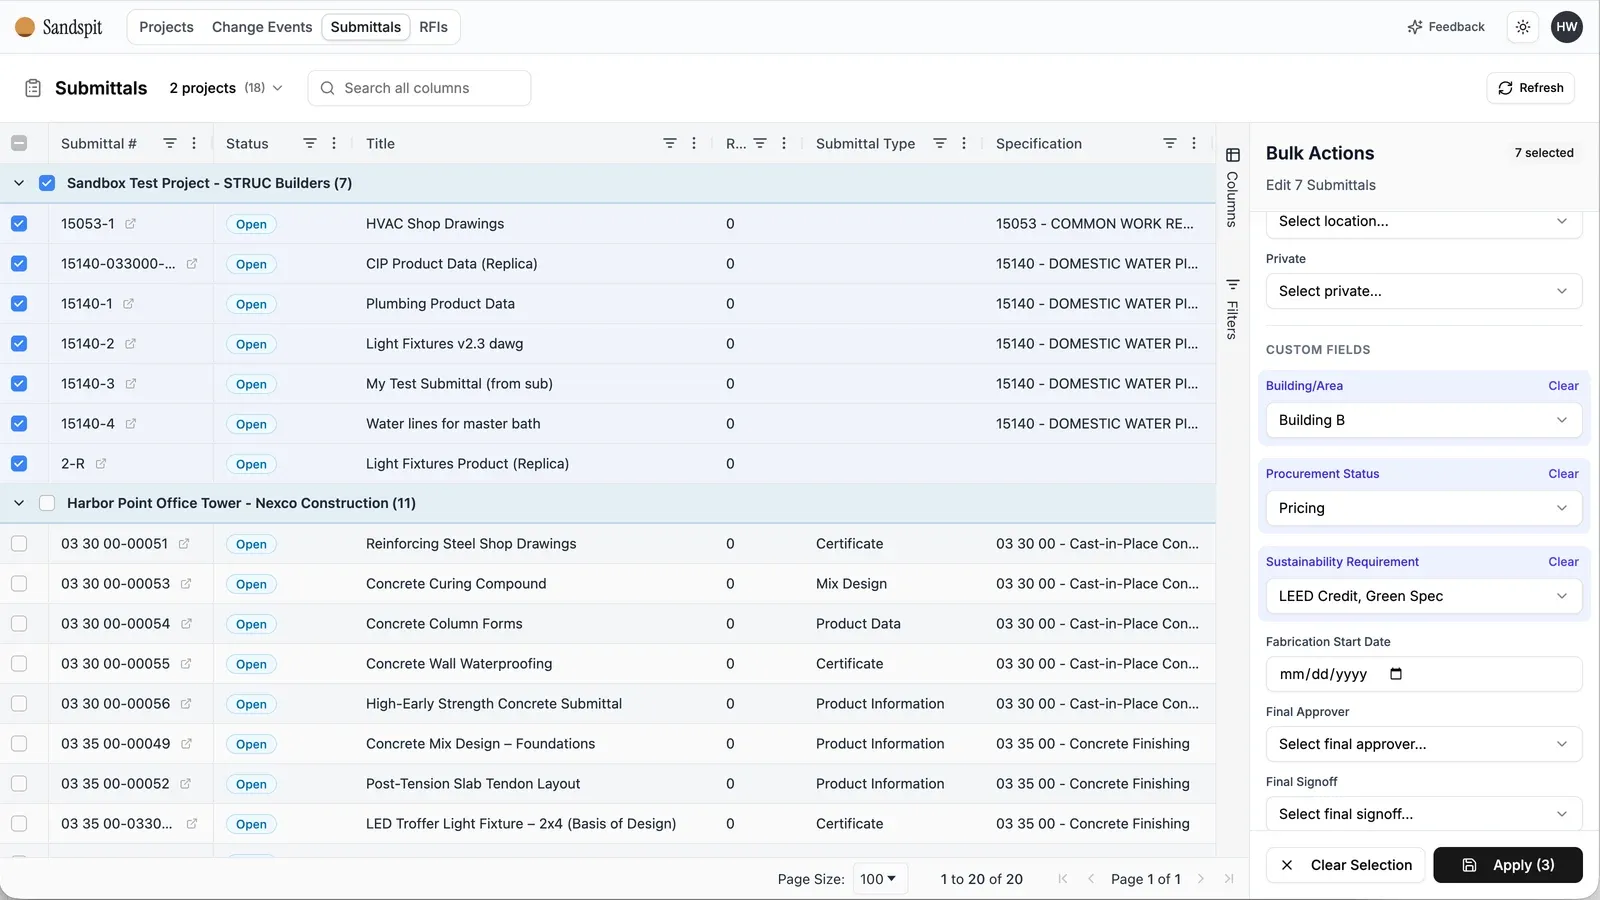Image resolution: width=1600 pixels, height=900 pixels.
Task: Open external link icon for 03 30 00-00051
Action: point(184,544)
